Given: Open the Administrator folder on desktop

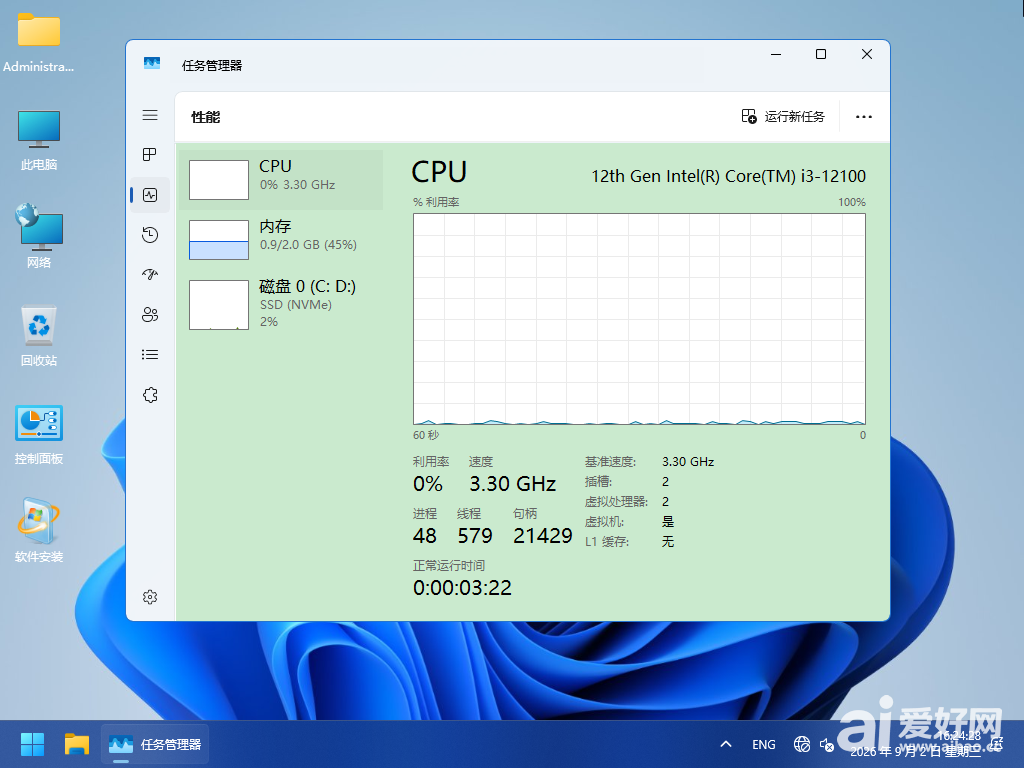Looking at the screenshot, I should 39,42.
